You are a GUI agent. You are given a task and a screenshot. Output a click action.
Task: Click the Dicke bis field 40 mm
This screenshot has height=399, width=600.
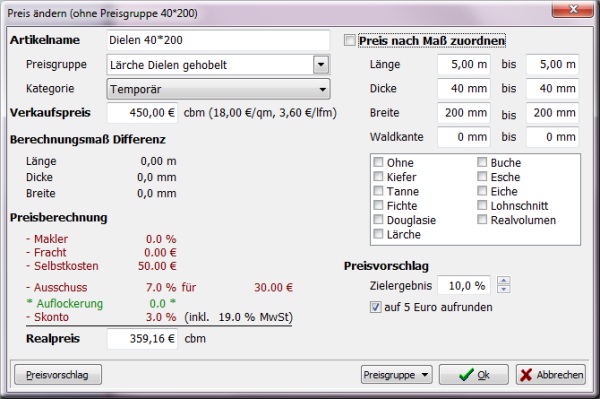tap(553, 88)
